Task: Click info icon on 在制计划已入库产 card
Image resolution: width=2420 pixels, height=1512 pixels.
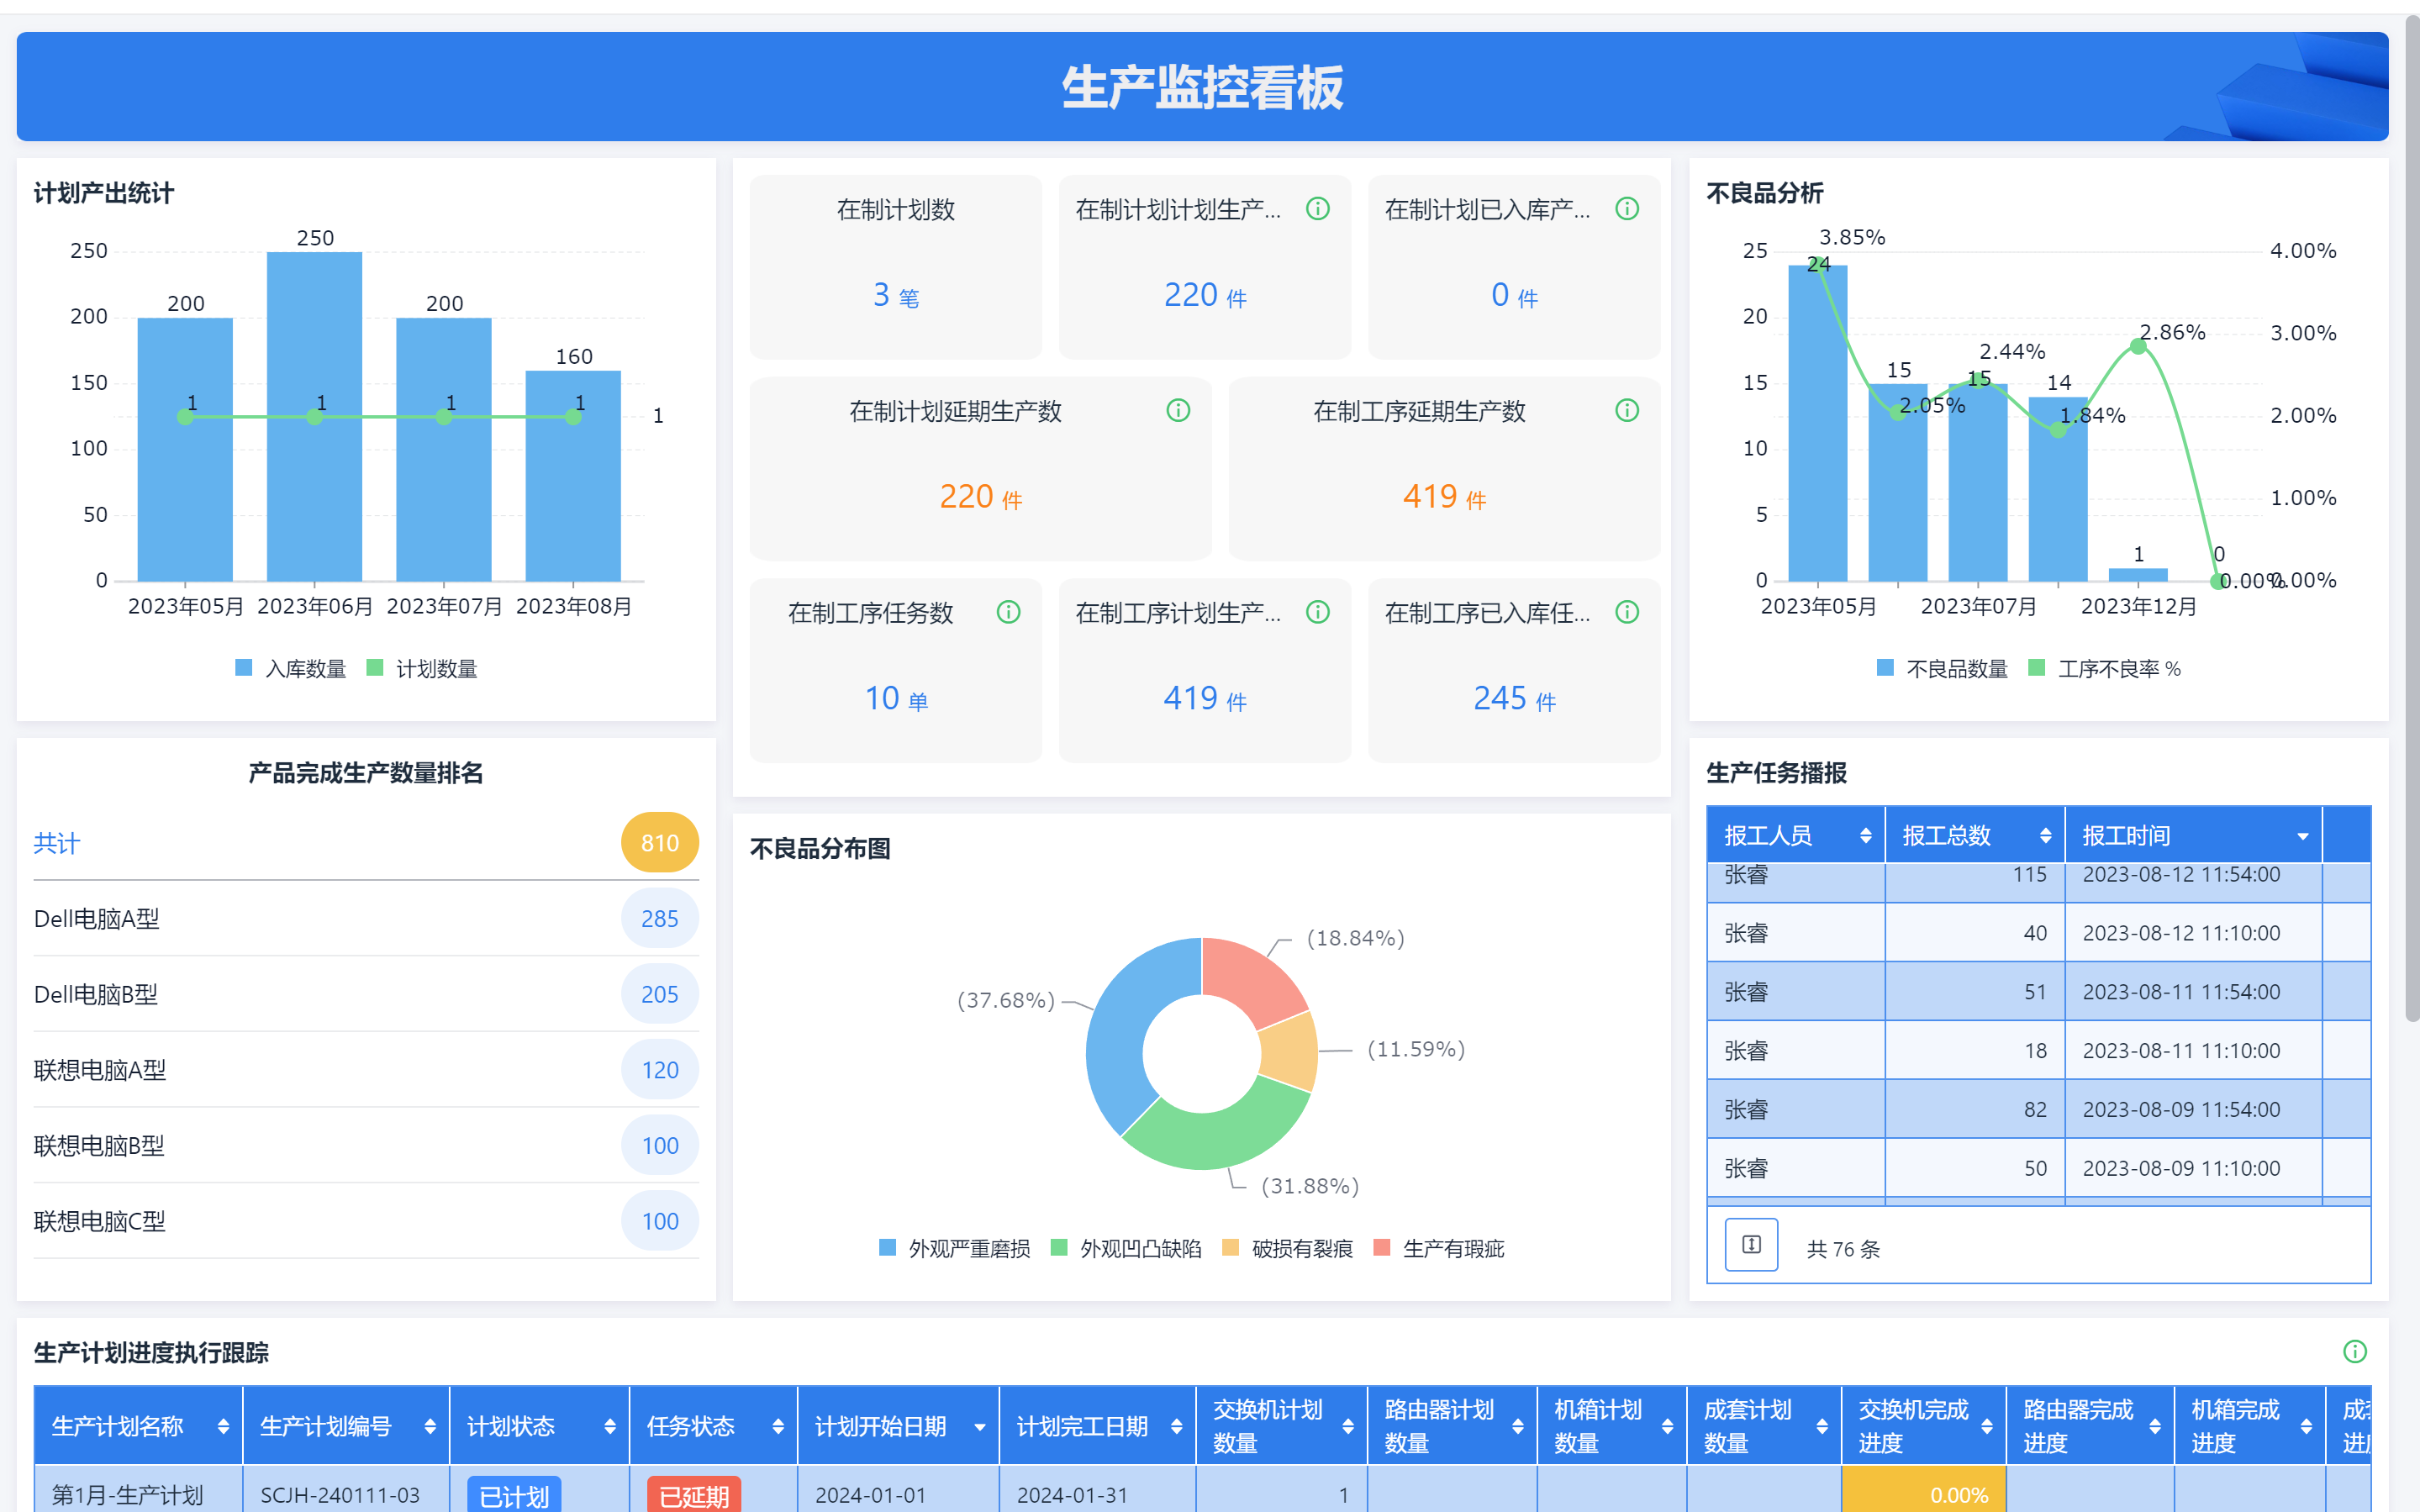Action: (1627, 208)
